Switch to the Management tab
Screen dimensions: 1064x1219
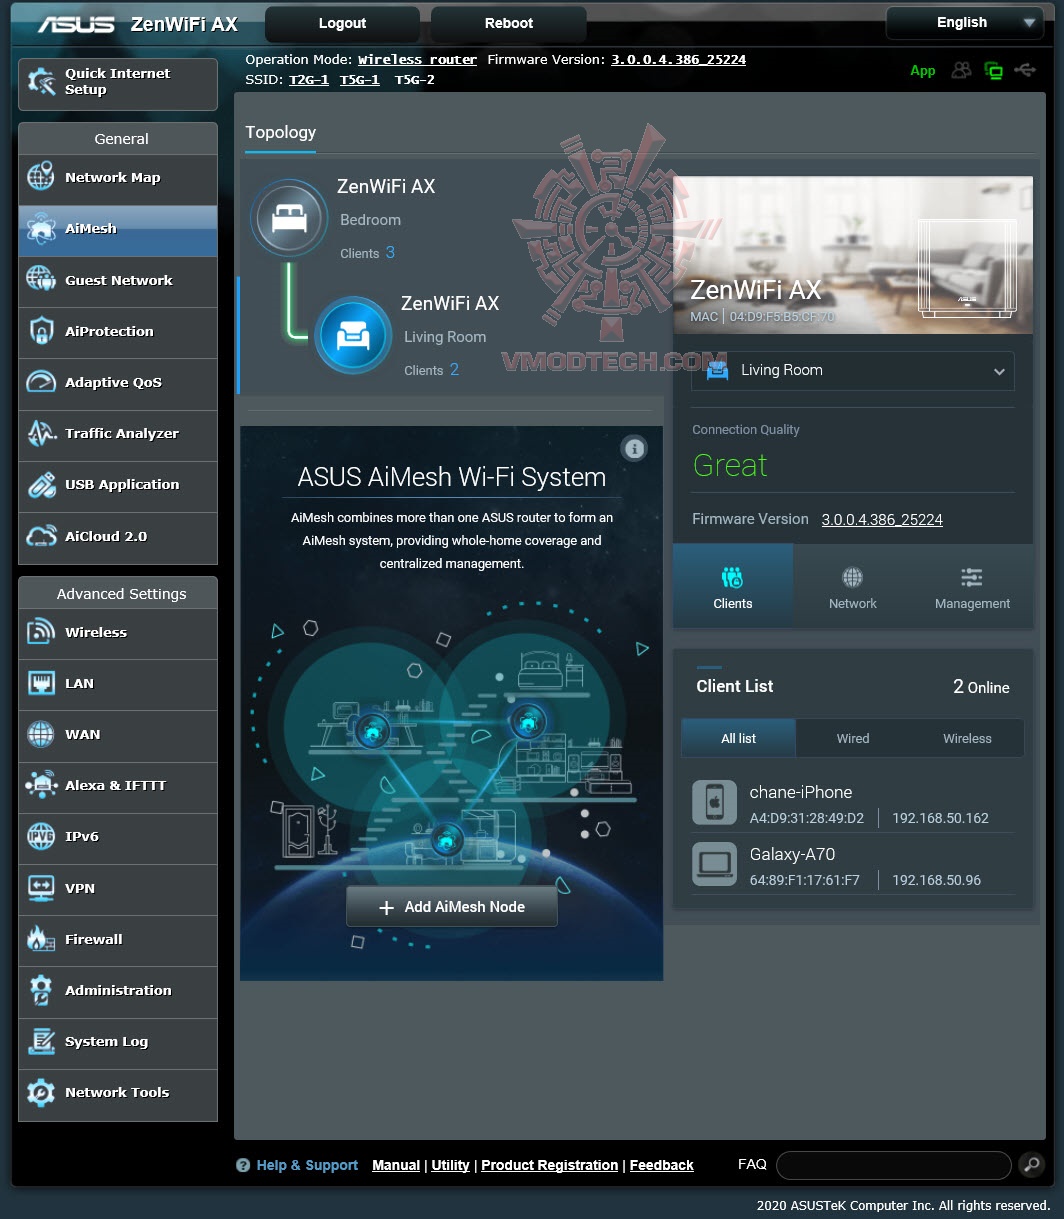coord(972,586)
